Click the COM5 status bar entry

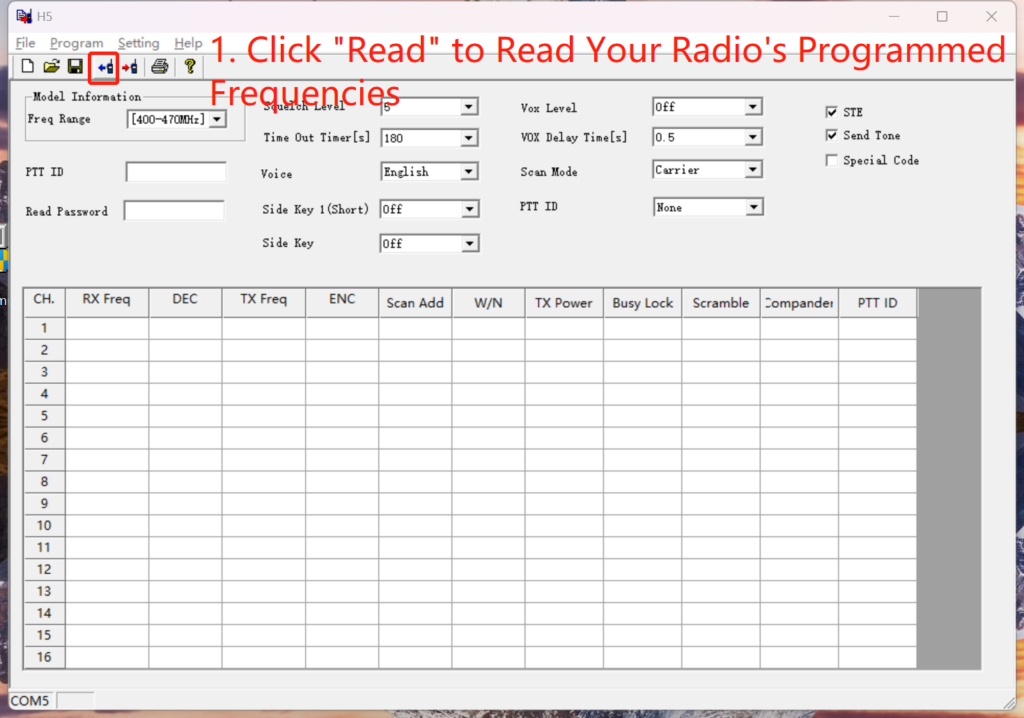(30, 700)
